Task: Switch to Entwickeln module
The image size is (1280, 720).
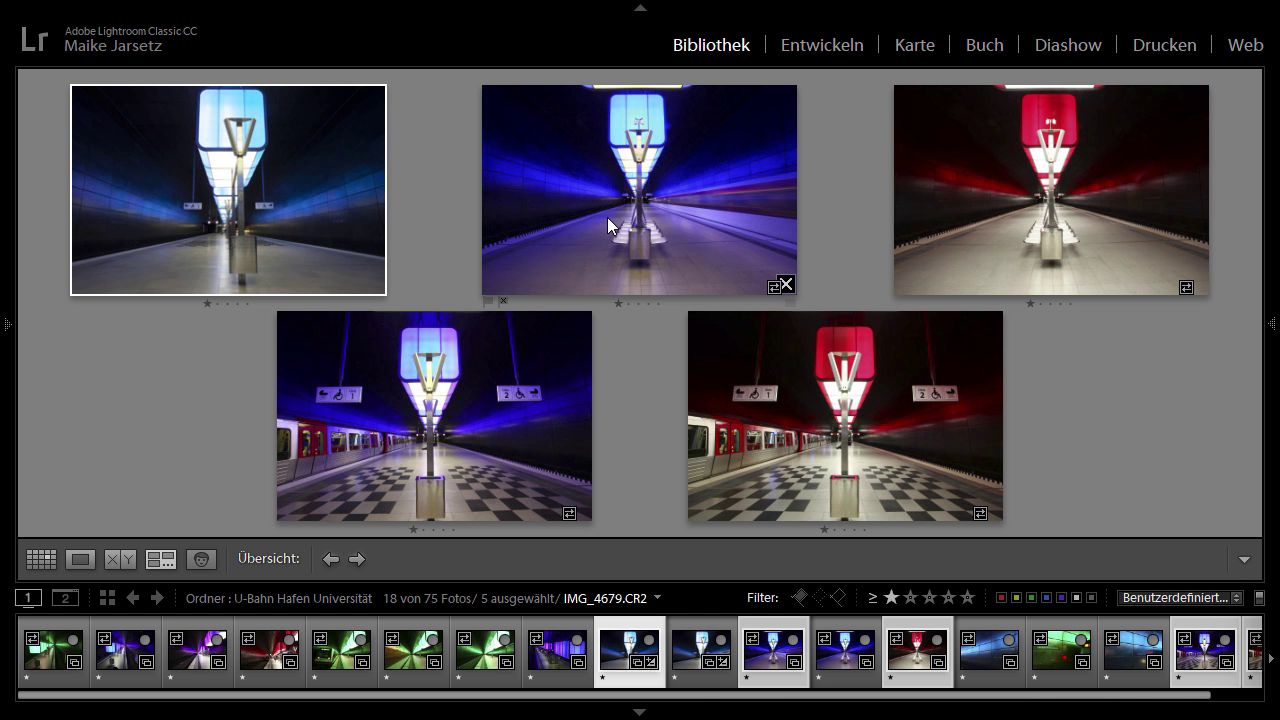Action: click(822, 45)
